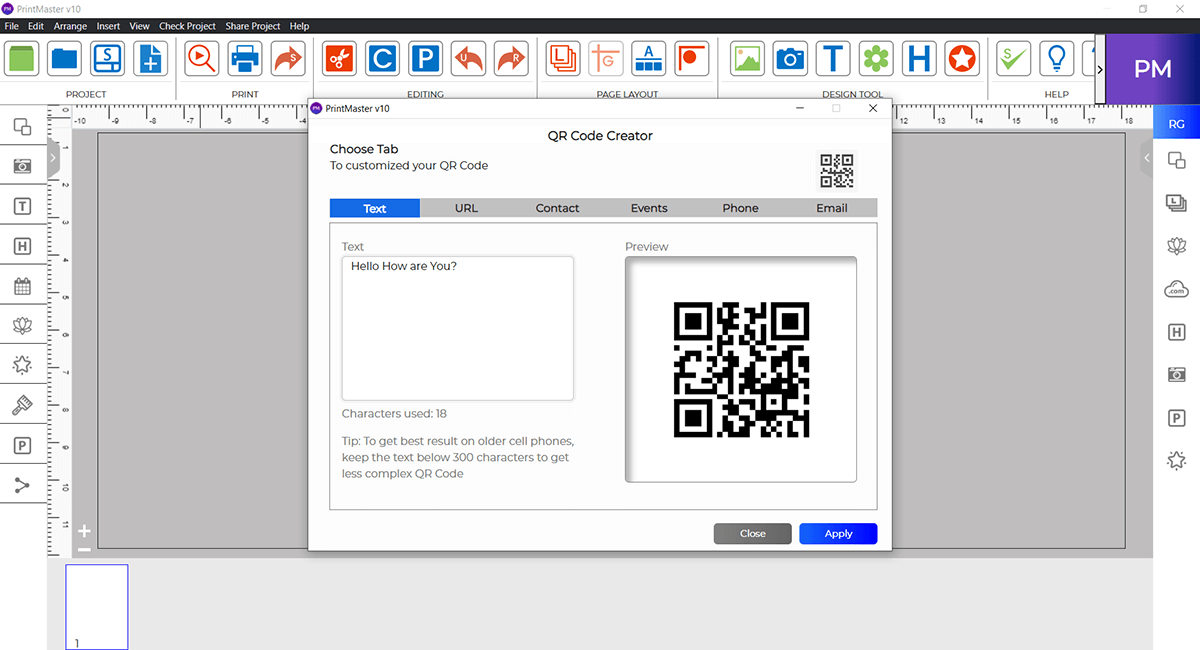Open the Help lightbulb tool

pos(1056,58)
